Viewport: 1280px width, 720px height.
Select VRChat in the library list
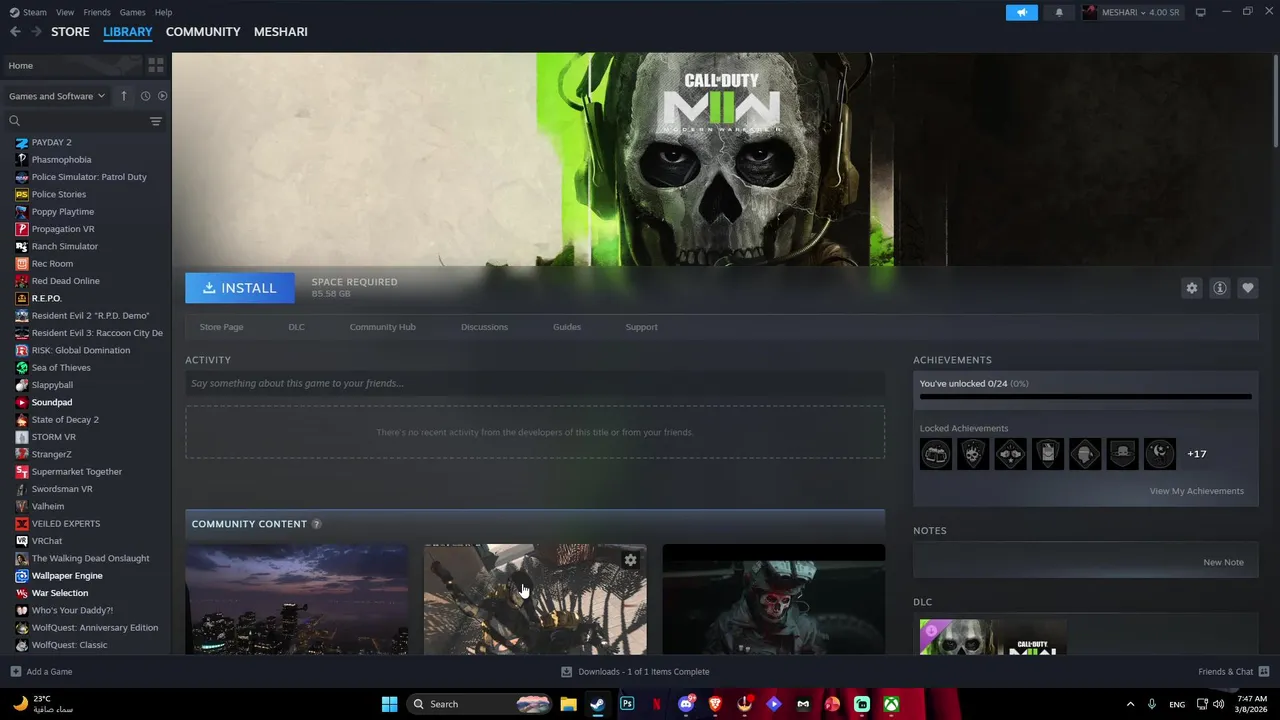(47, 541)
